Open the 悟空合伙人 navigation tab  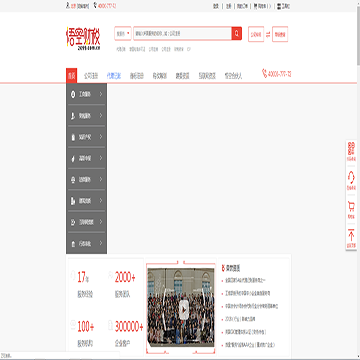coord(233,76)
